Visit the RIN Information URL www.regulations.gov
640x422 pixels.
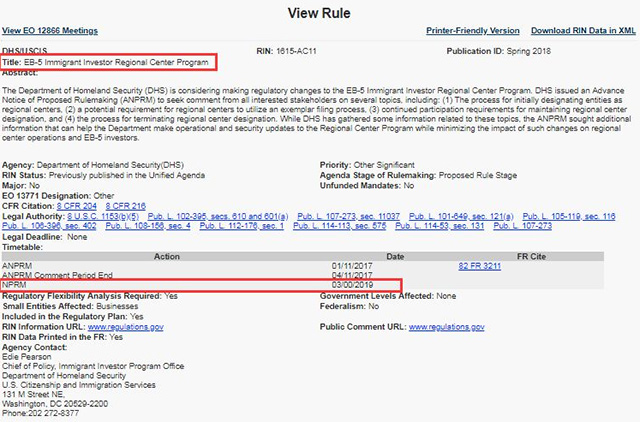(126, 326)
